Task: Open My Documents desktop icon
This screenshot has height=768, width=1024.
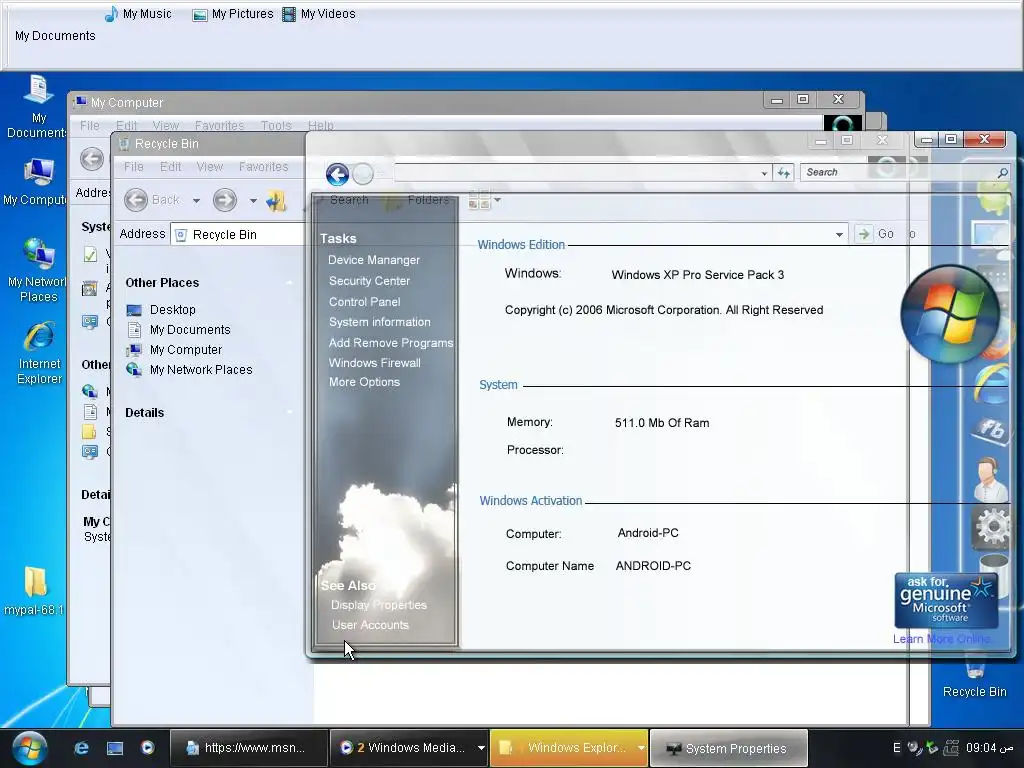Action: (38, 106)
